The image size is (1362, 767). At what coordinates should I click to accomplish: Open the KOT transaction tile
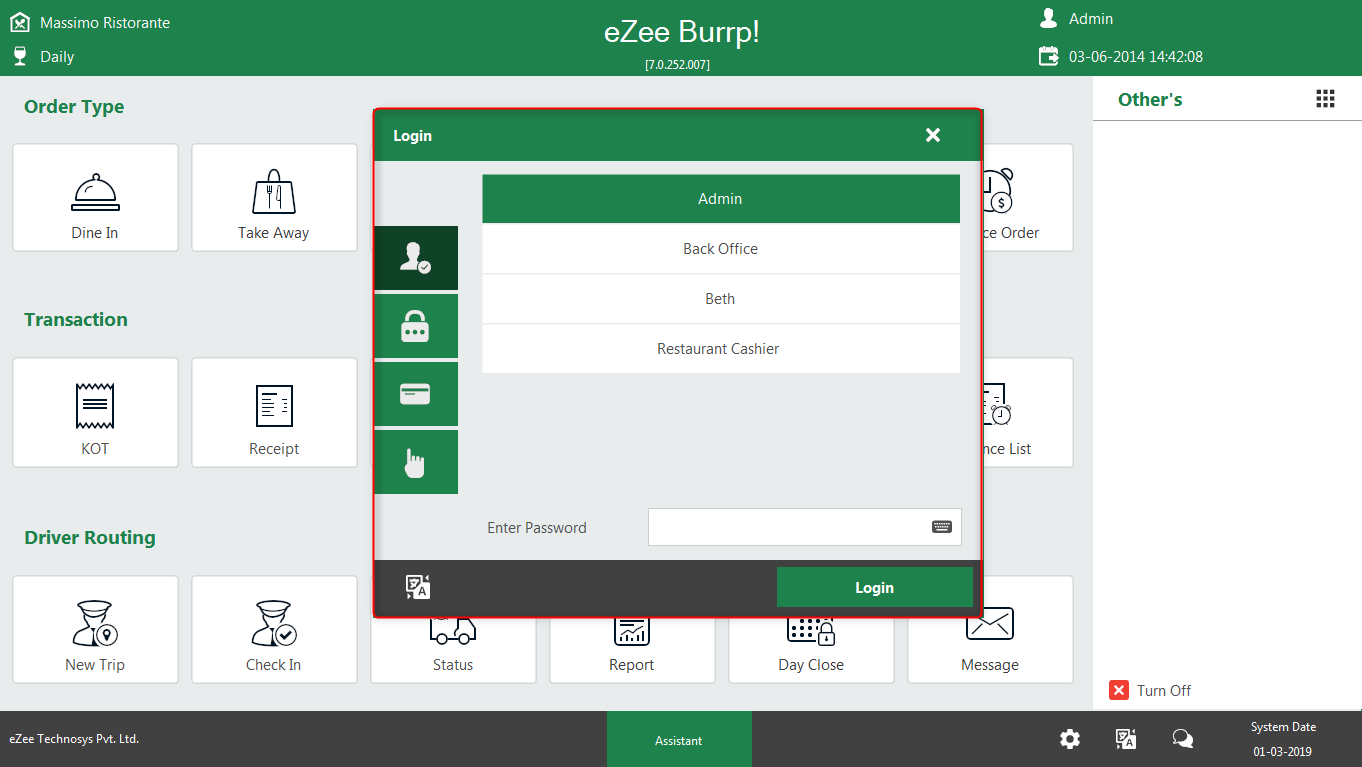[x=95, y=412]
